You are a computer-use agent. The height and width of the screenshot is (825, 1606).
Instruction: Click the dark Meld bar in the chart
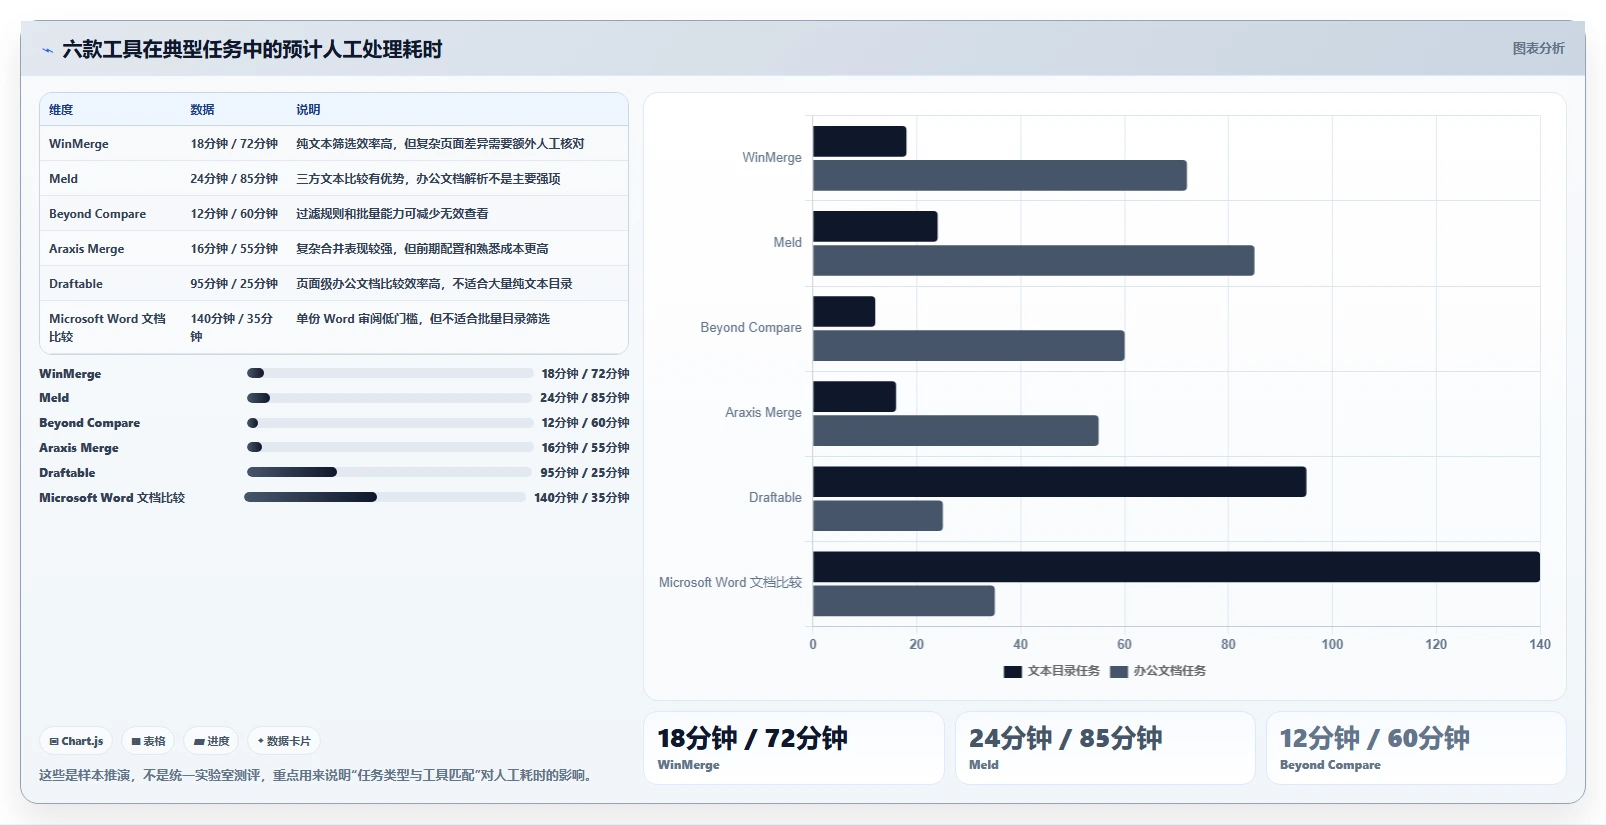pyautogui.click(x=875, y=226)
